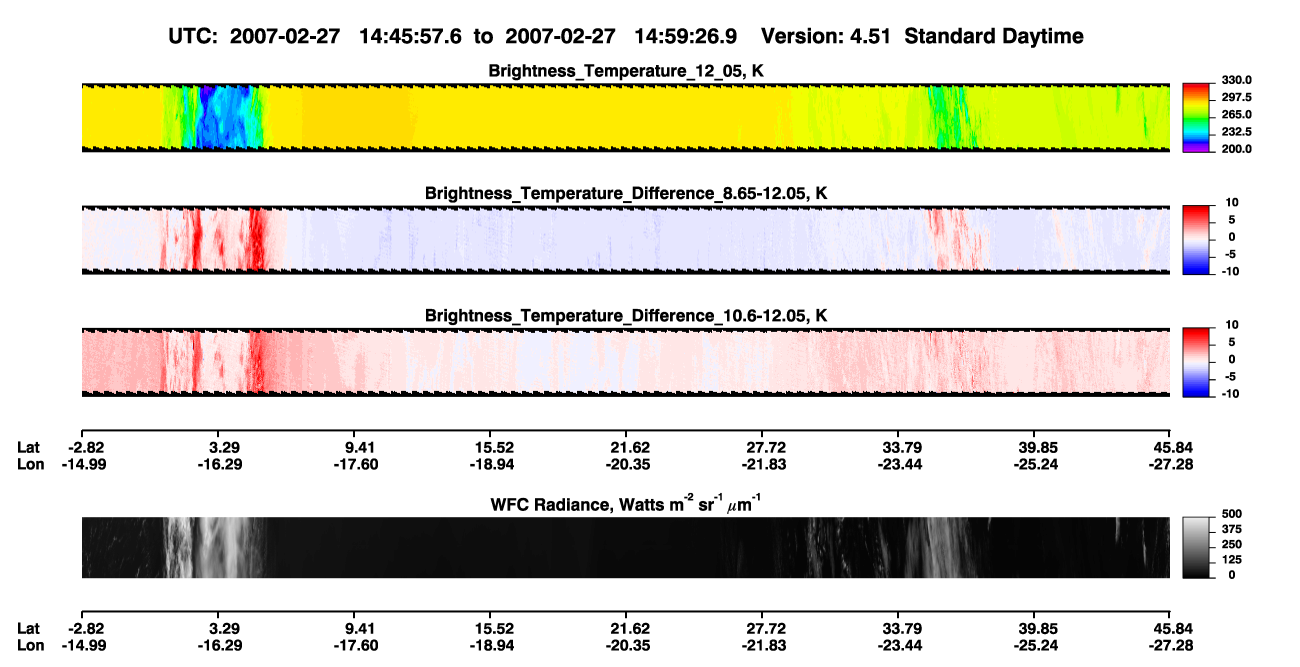Click the WFC Radiance panel title
Viewport: 1300px width, 667px height.
pyautogui.click(x=626, y=503)
